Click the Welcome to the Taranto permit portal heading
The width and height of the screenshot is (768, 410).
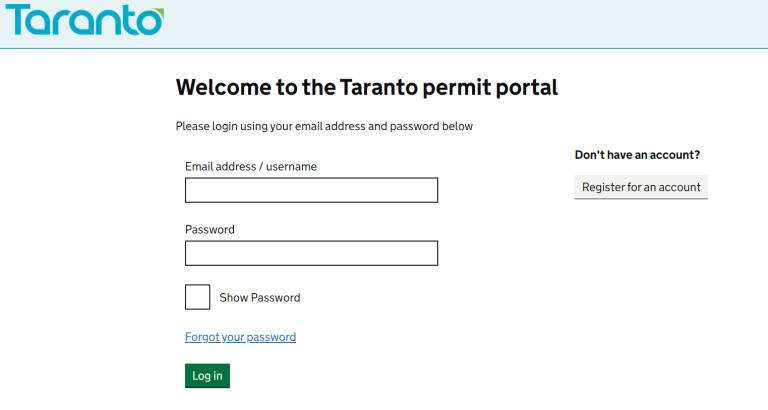[367, 88]
